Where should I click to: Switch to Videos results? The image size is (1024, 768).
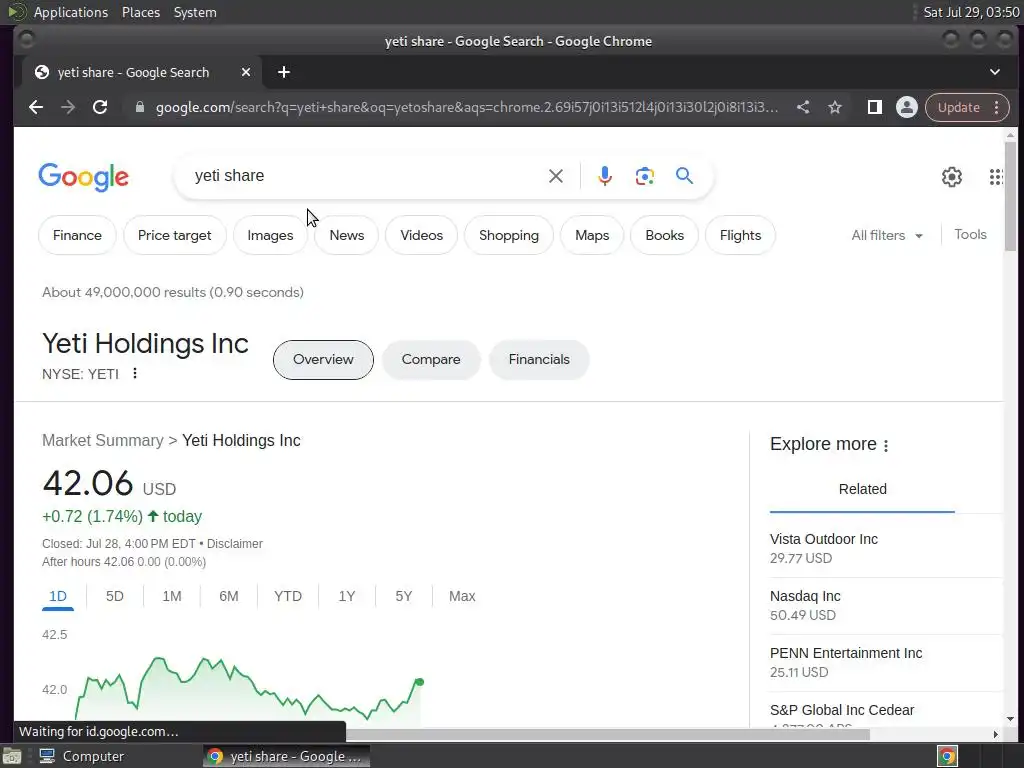point(421,235)
